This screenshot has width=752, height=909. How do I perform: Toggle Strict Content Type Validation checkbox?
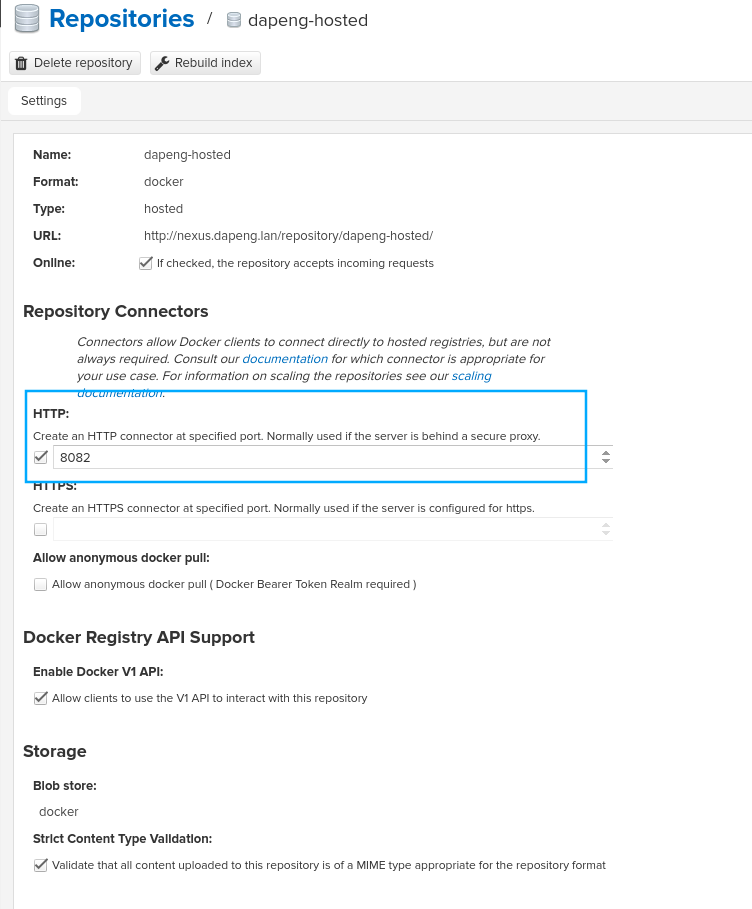(x=41, y=865)
